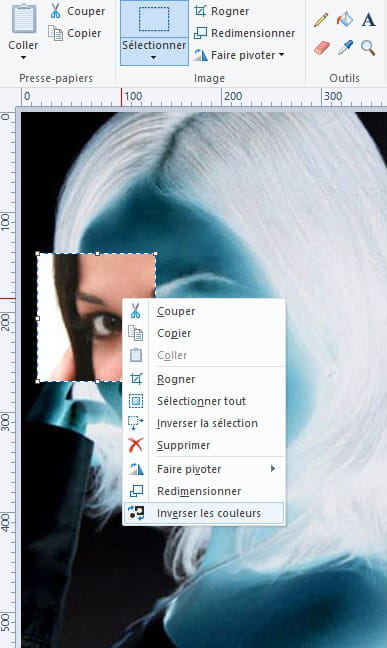
Task: Click Copier in the ribbon
Action: point(75,33)
